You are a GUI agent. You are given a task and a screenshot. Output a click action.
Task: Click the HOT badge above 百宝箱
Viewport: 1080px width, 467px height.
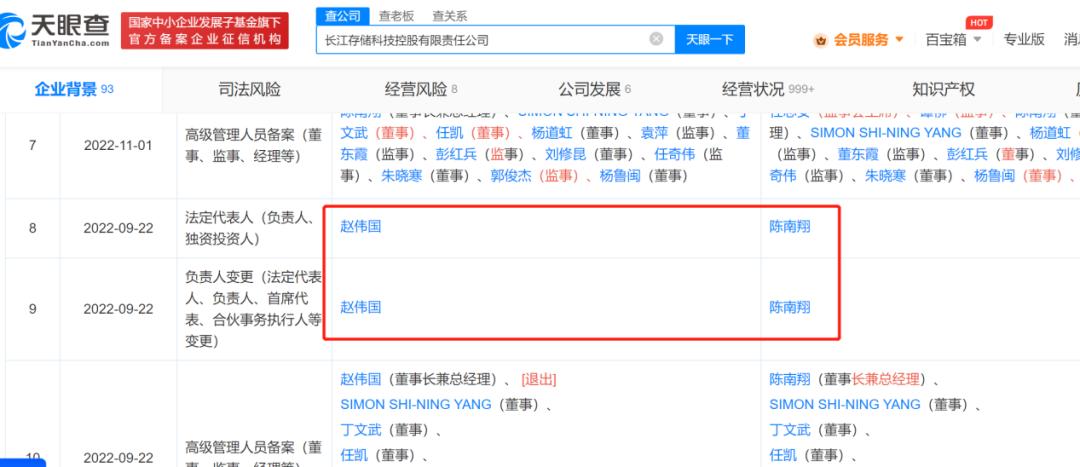click(979, 23)
